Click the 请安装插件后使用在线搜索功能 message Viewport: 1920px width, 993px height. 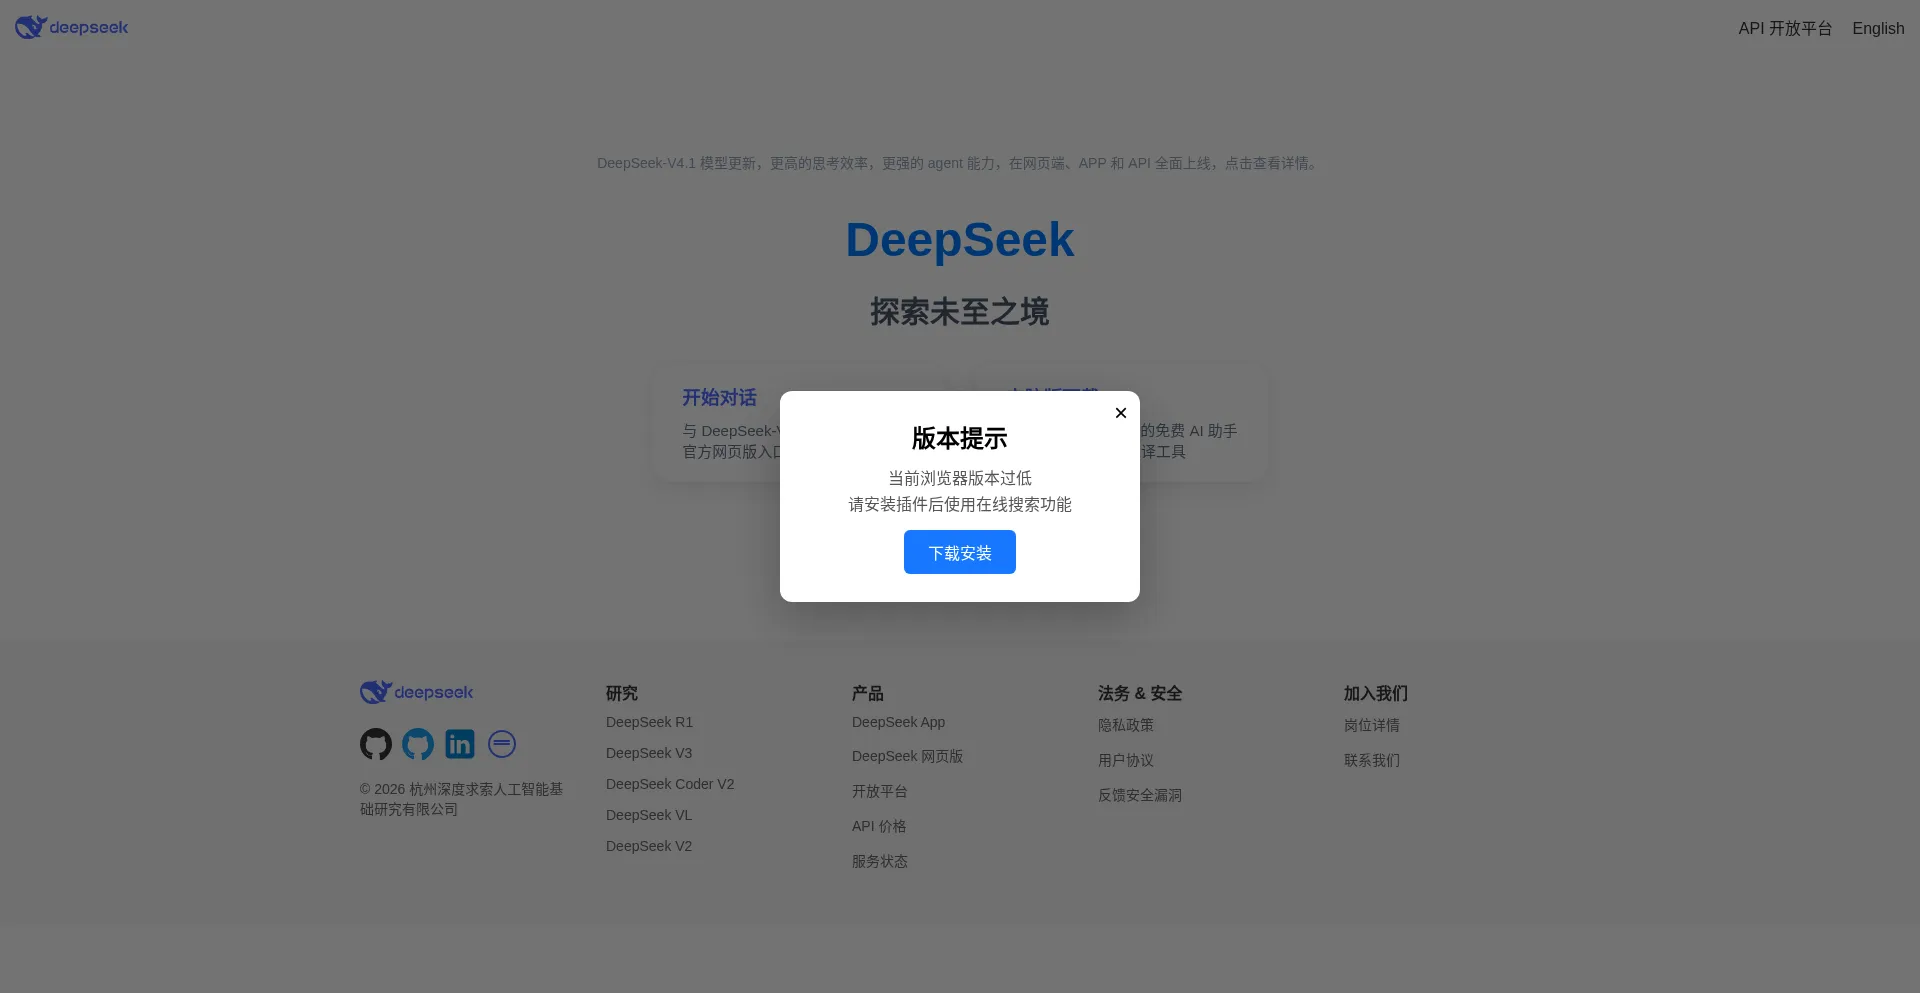[960, 504]
